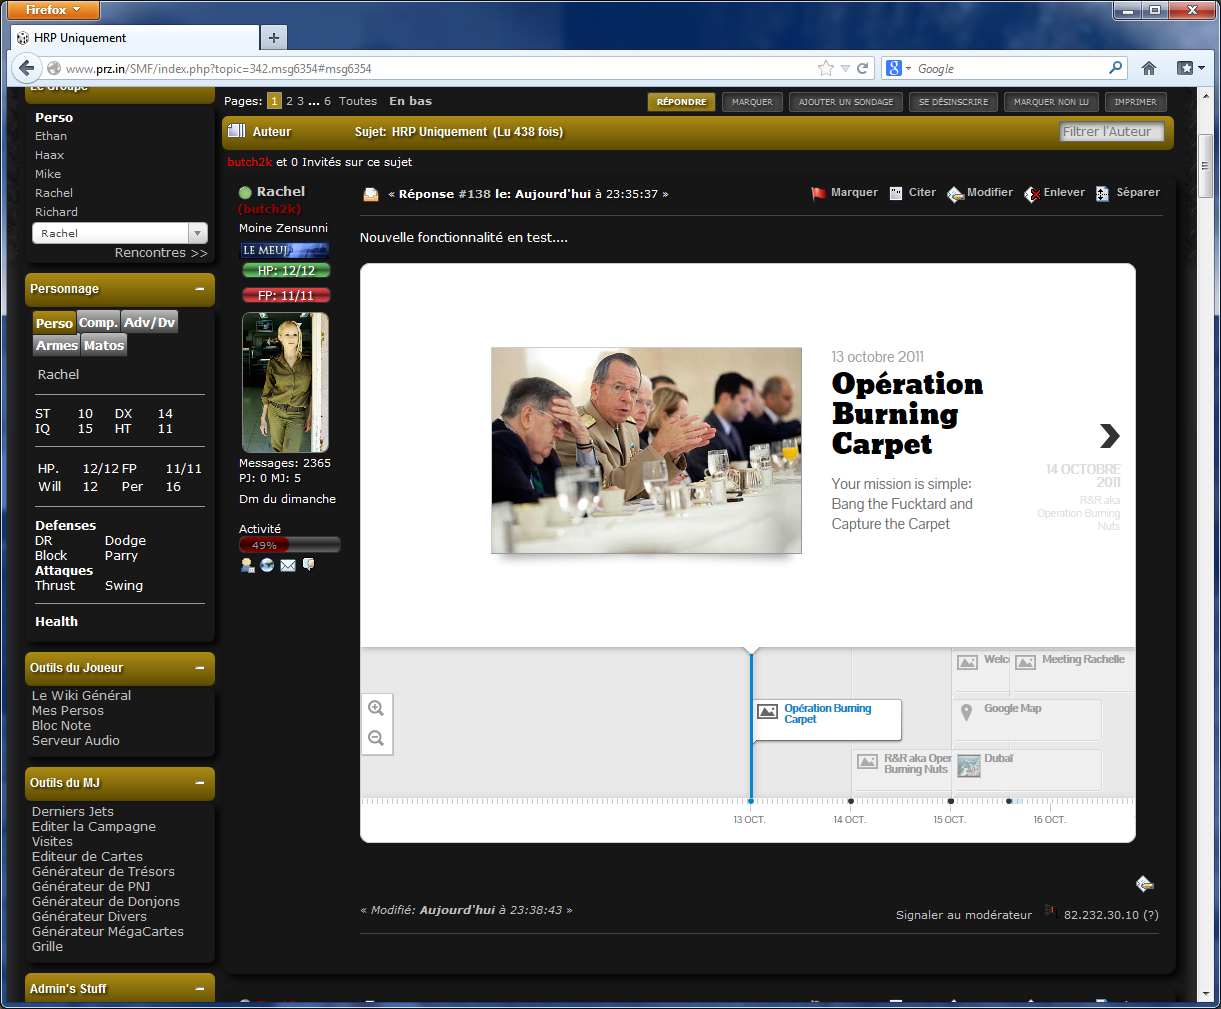Go to next timeline slide arrow
Viewport: 1221px width, 1009px height.
click(x=1109, y=436)
